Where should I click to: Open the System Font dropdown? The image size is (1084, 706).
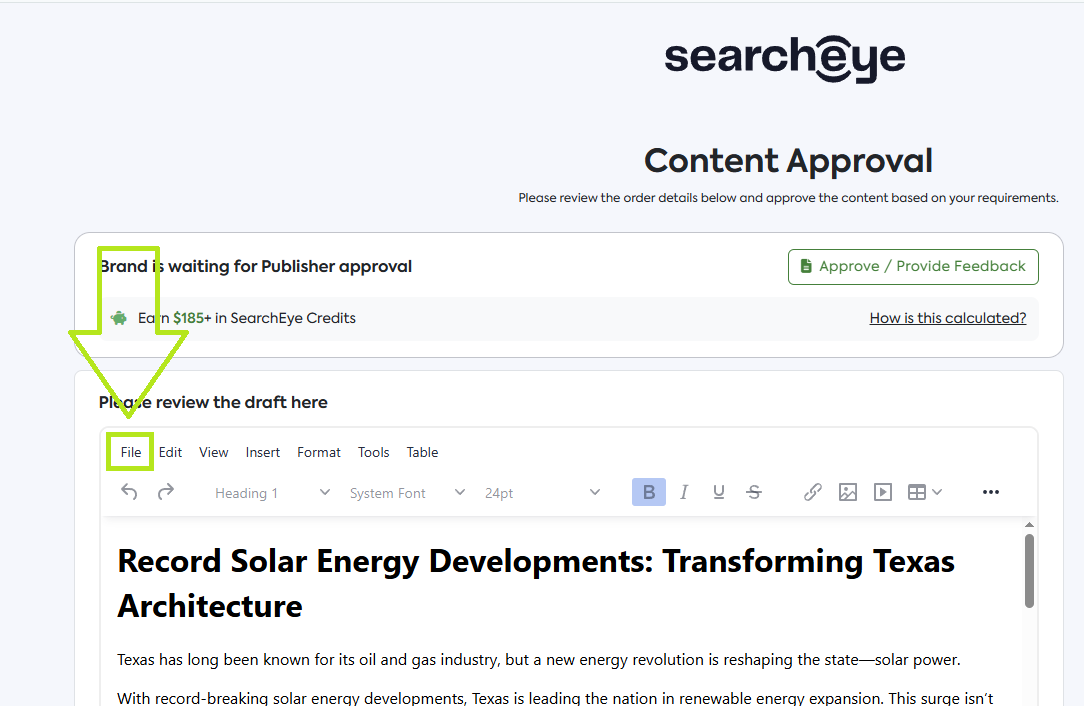pyautogui.click(x=407, y=493)
